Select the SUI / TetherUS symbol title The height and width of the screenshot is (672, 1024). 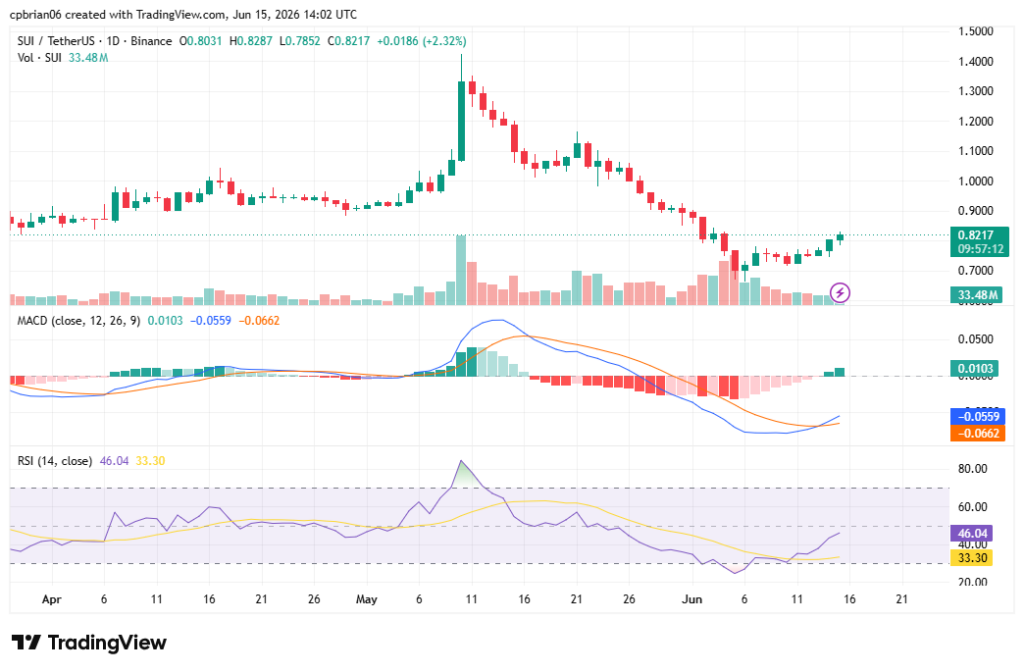(56, 41)
